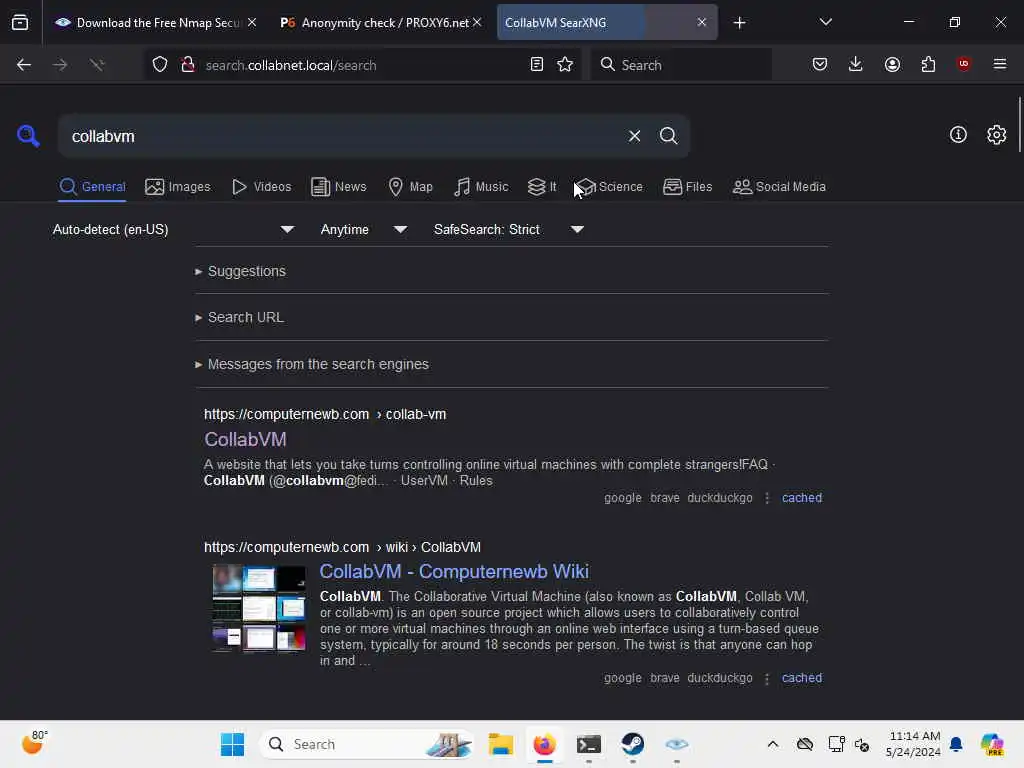Open cached link for the Computernewb Wiki result
Image resolution: width=1024 pixels, height=768 pixels.
[x=801, y=678]
